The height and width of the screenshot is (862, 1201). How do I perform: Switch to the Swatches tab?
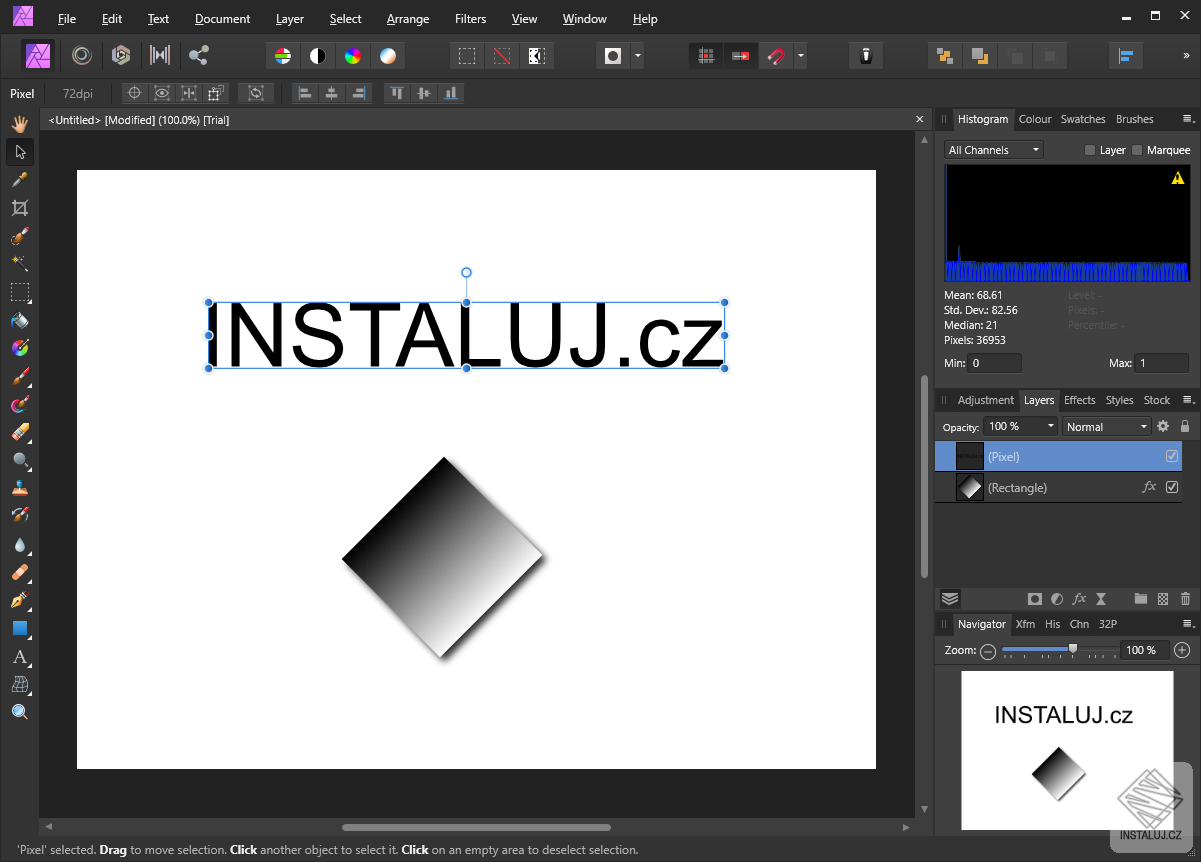pyautogui.click(x=1082, y=119)
